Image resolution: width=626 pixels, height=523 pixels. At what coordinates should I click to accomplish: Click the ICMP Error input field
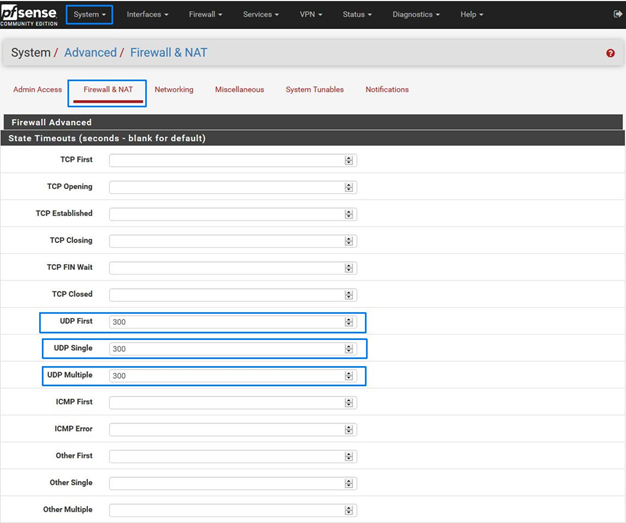(233, 429)
